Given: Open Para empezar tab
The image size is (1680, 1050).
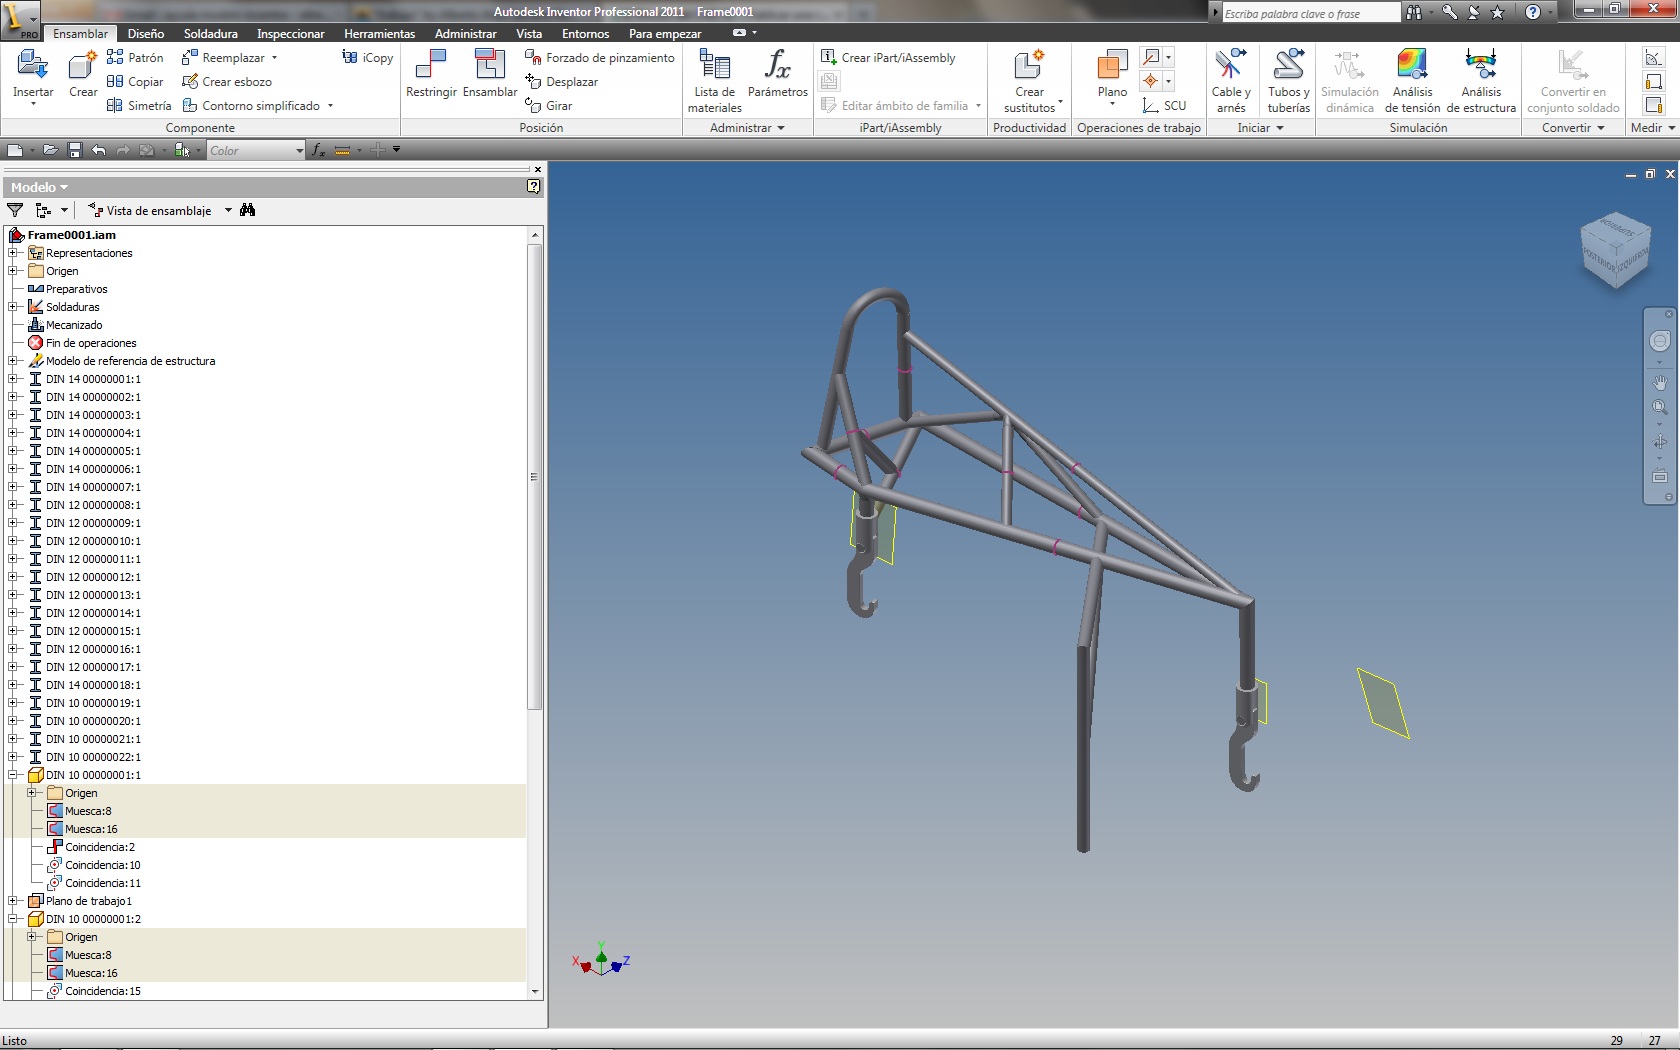Looking at the screenshot, I should (x=665, y=33).
